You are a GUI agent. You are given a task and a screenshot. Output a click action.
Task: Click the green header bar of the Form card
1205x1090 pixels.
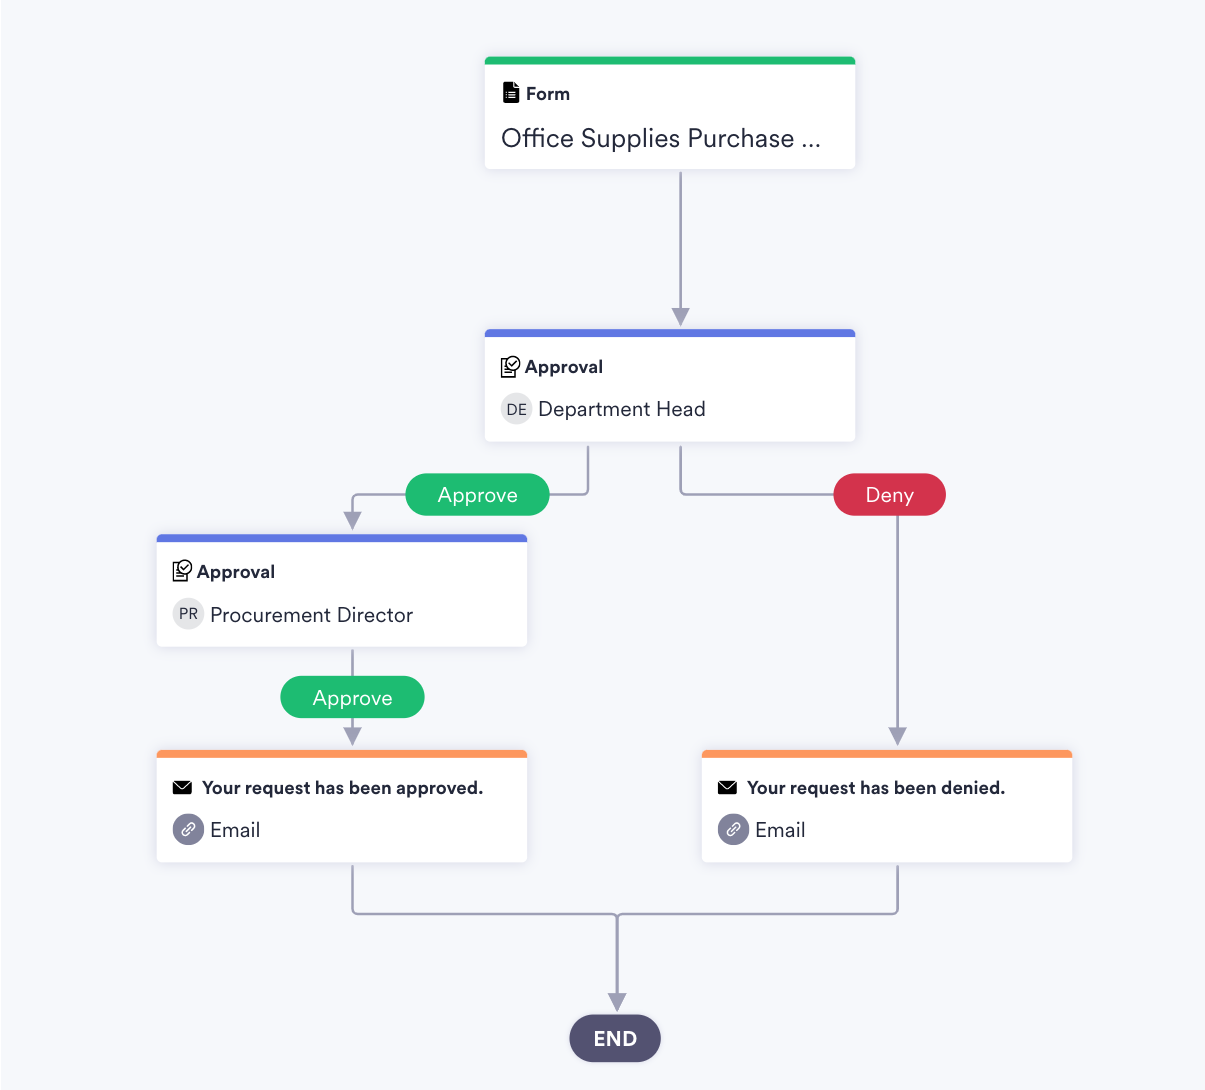670,59
